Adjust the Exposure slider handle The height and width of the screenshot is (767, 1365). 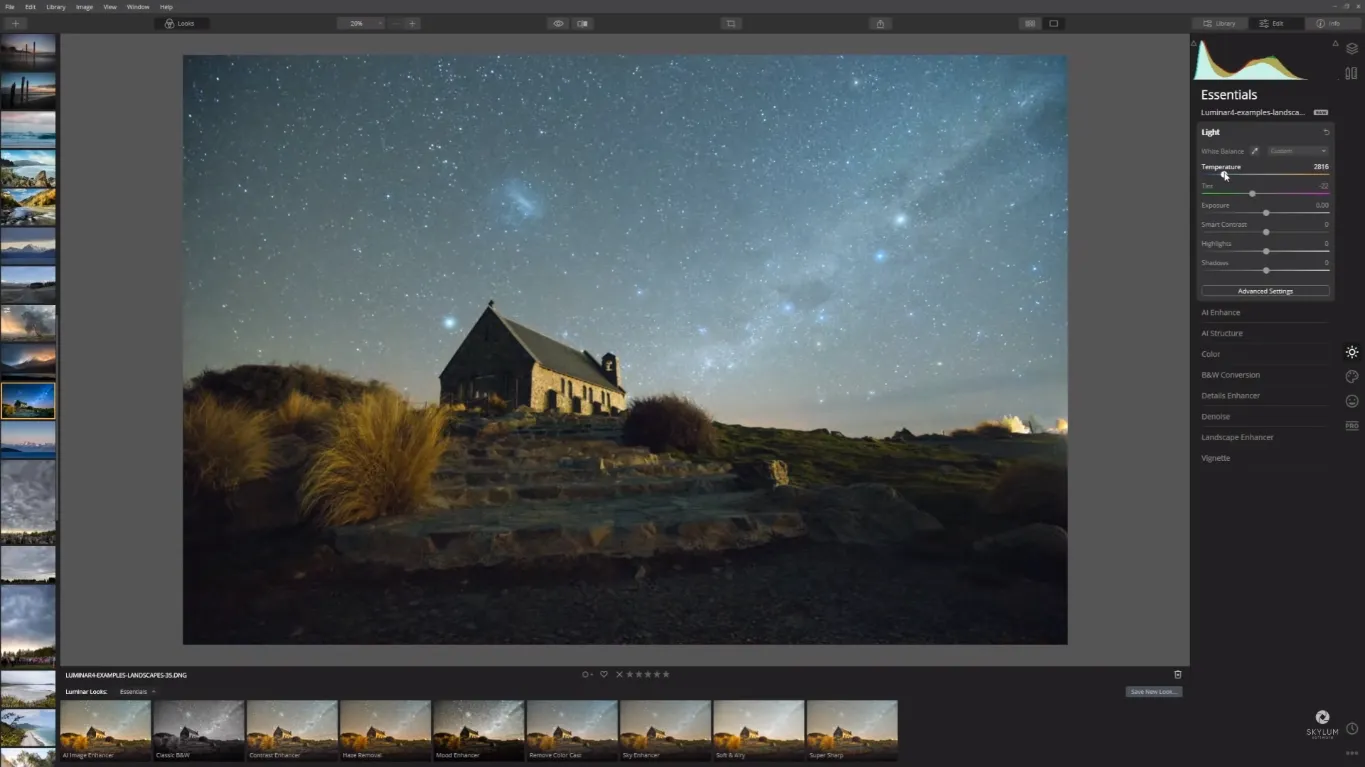(x=1266, y=213)
